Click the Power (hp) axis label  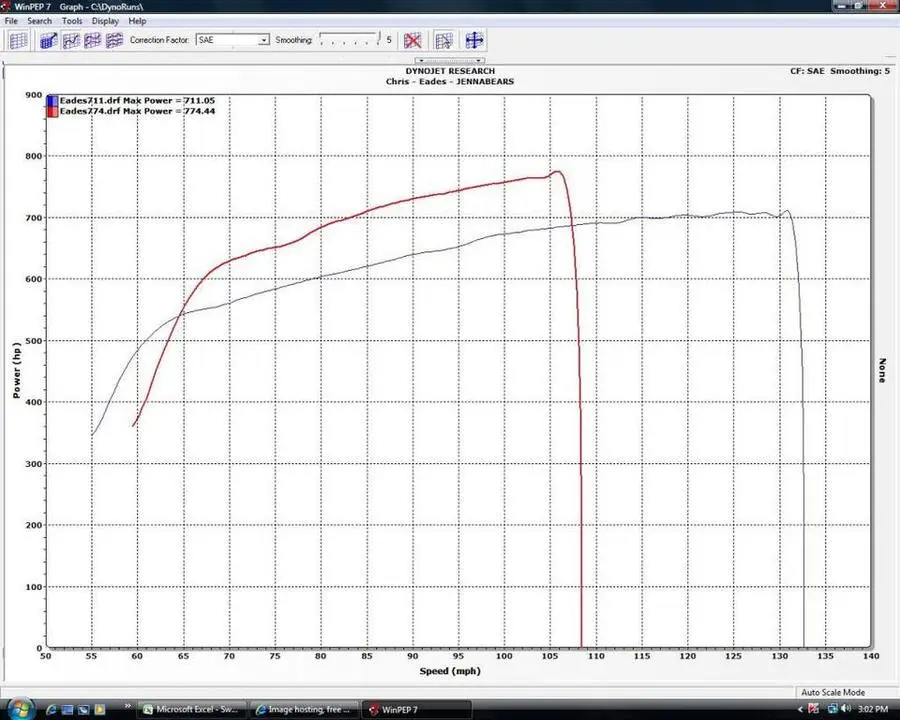(17, 370)
